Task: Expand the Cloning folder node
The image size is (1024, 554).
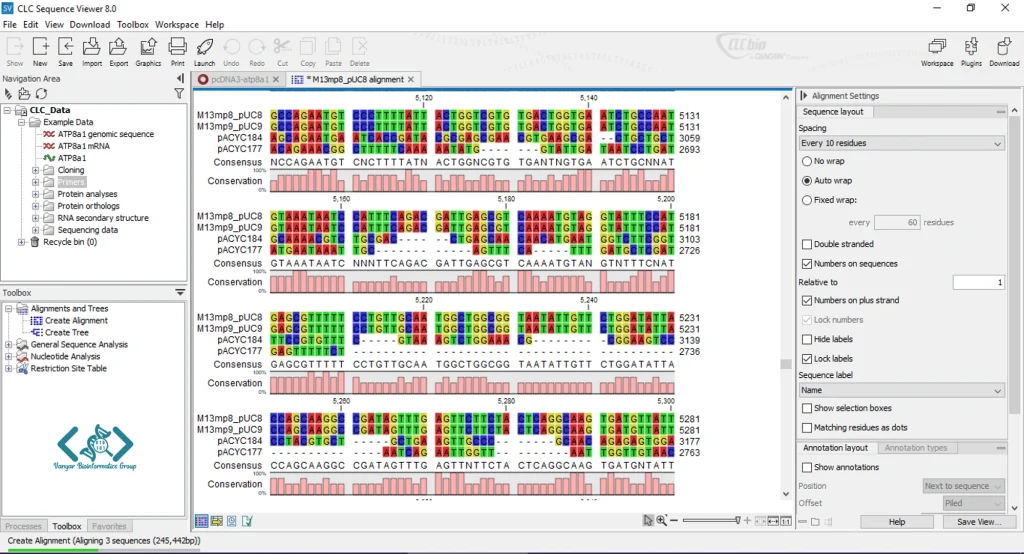Action: point(35,170)
